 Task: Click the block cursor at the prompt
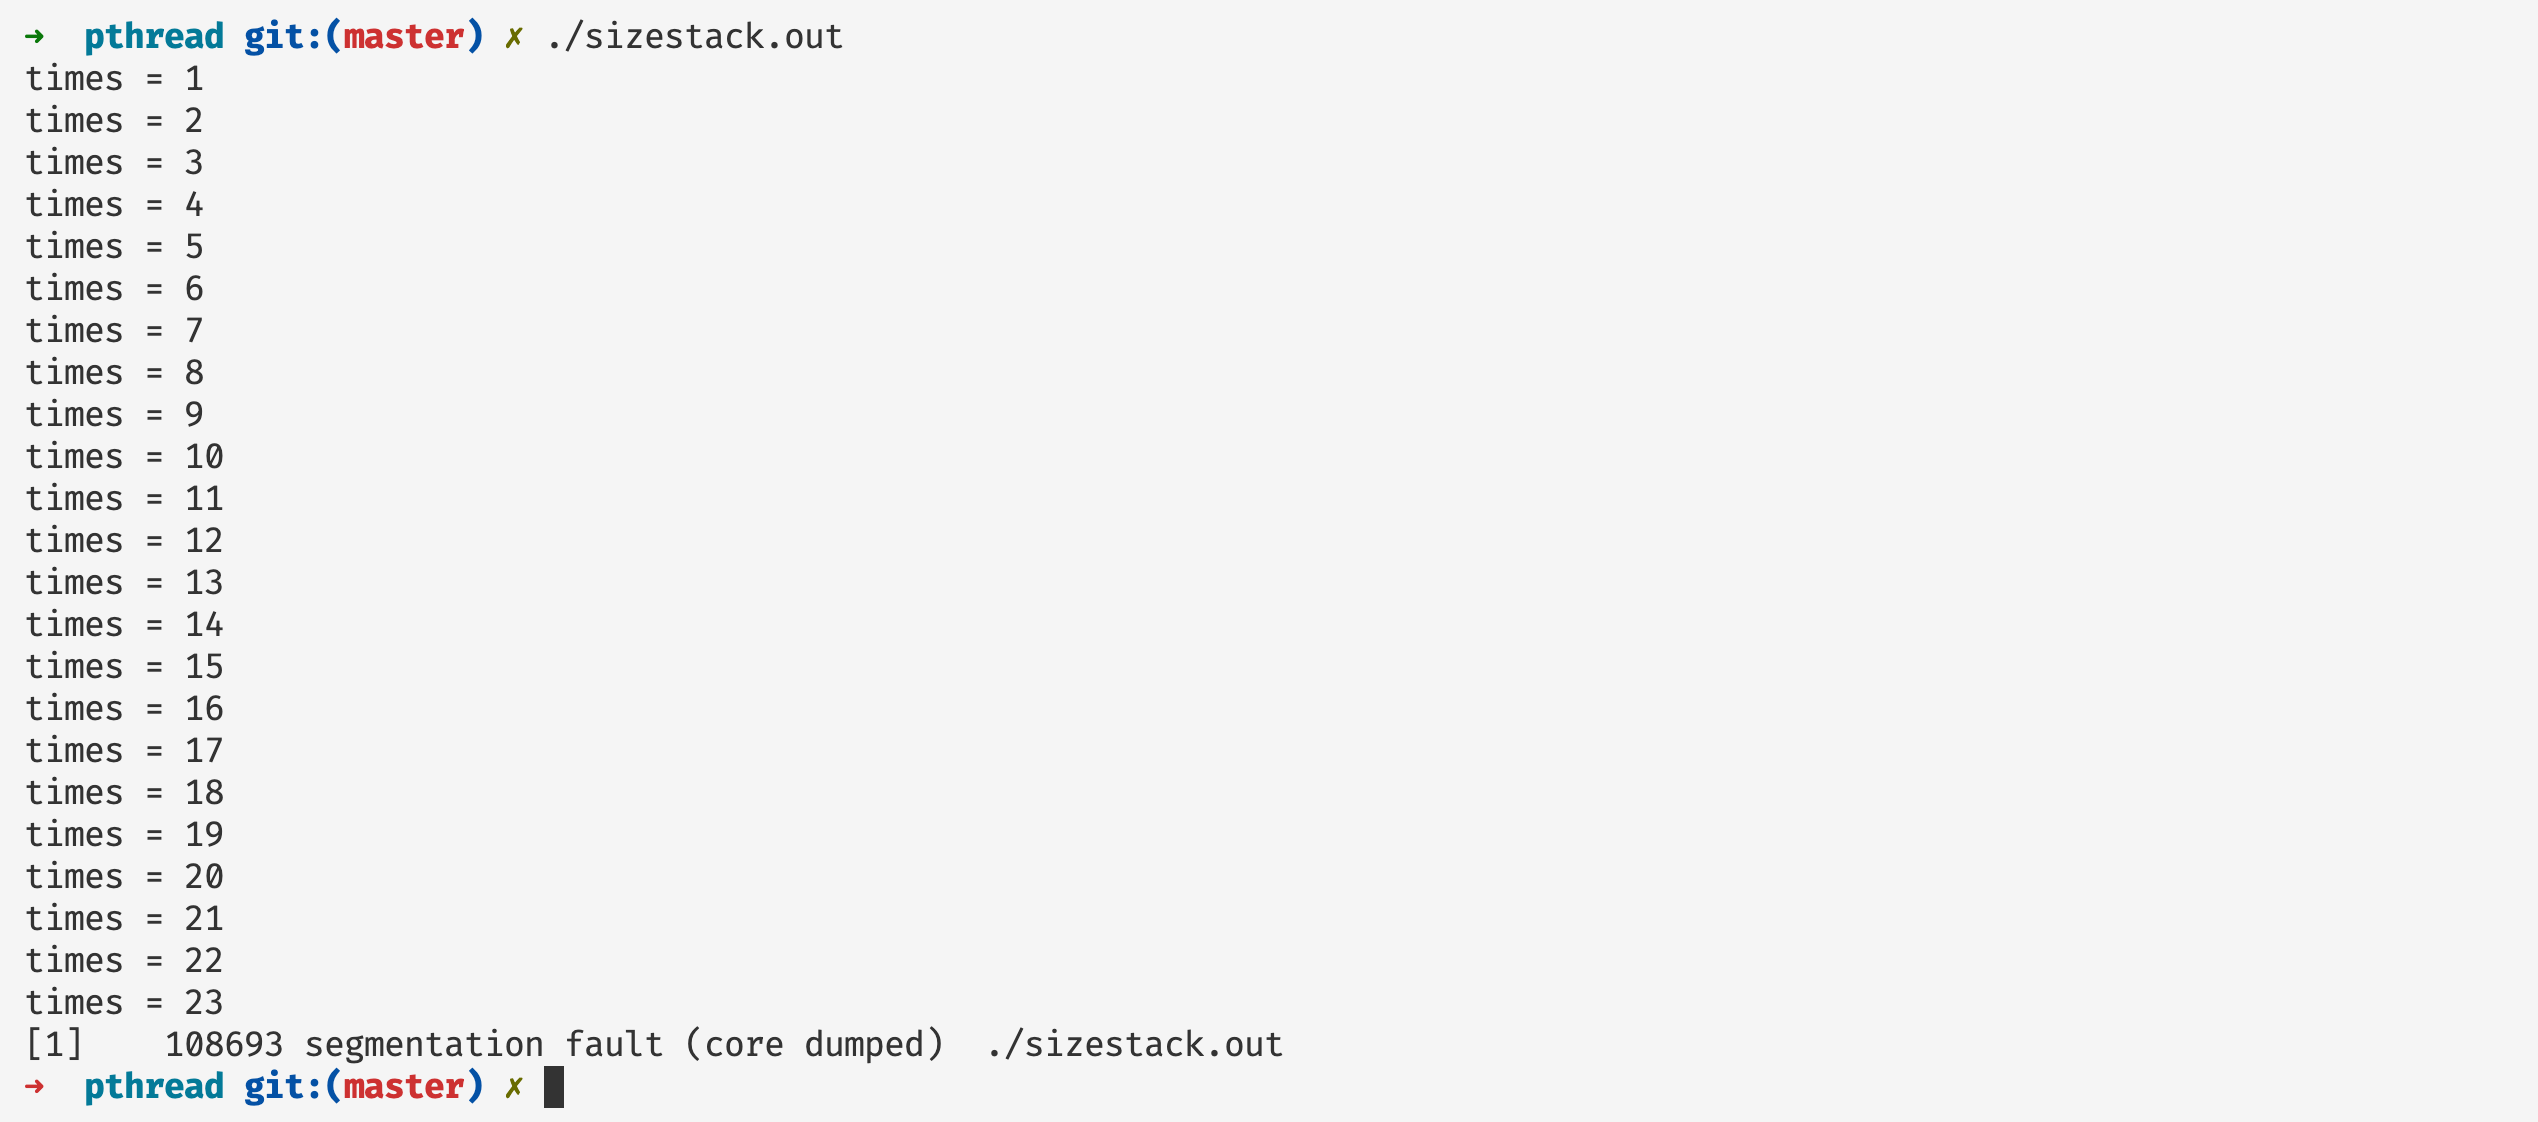tap(554, 1087)
